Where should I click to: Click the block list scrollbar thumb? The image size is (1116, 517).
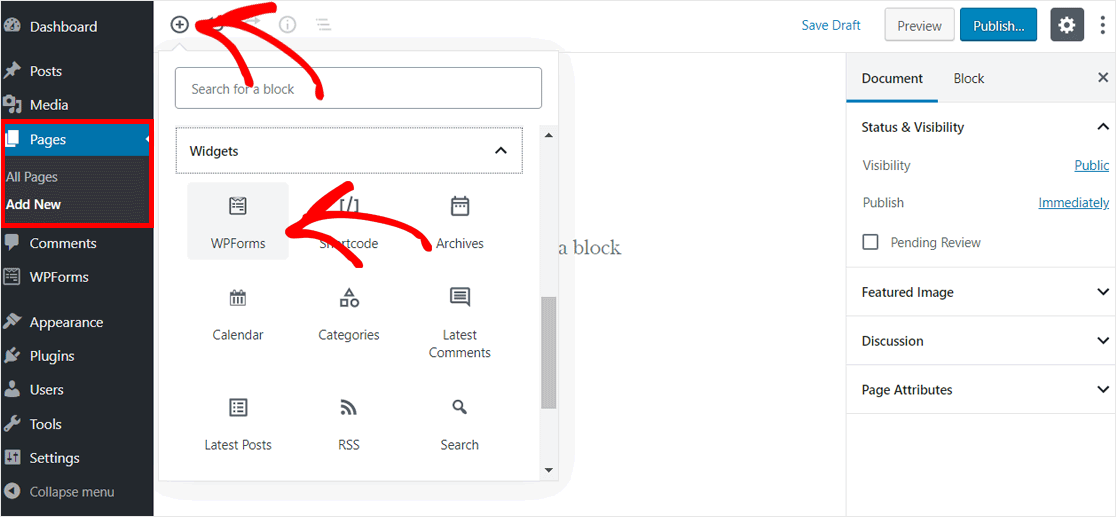pos(549,352)
